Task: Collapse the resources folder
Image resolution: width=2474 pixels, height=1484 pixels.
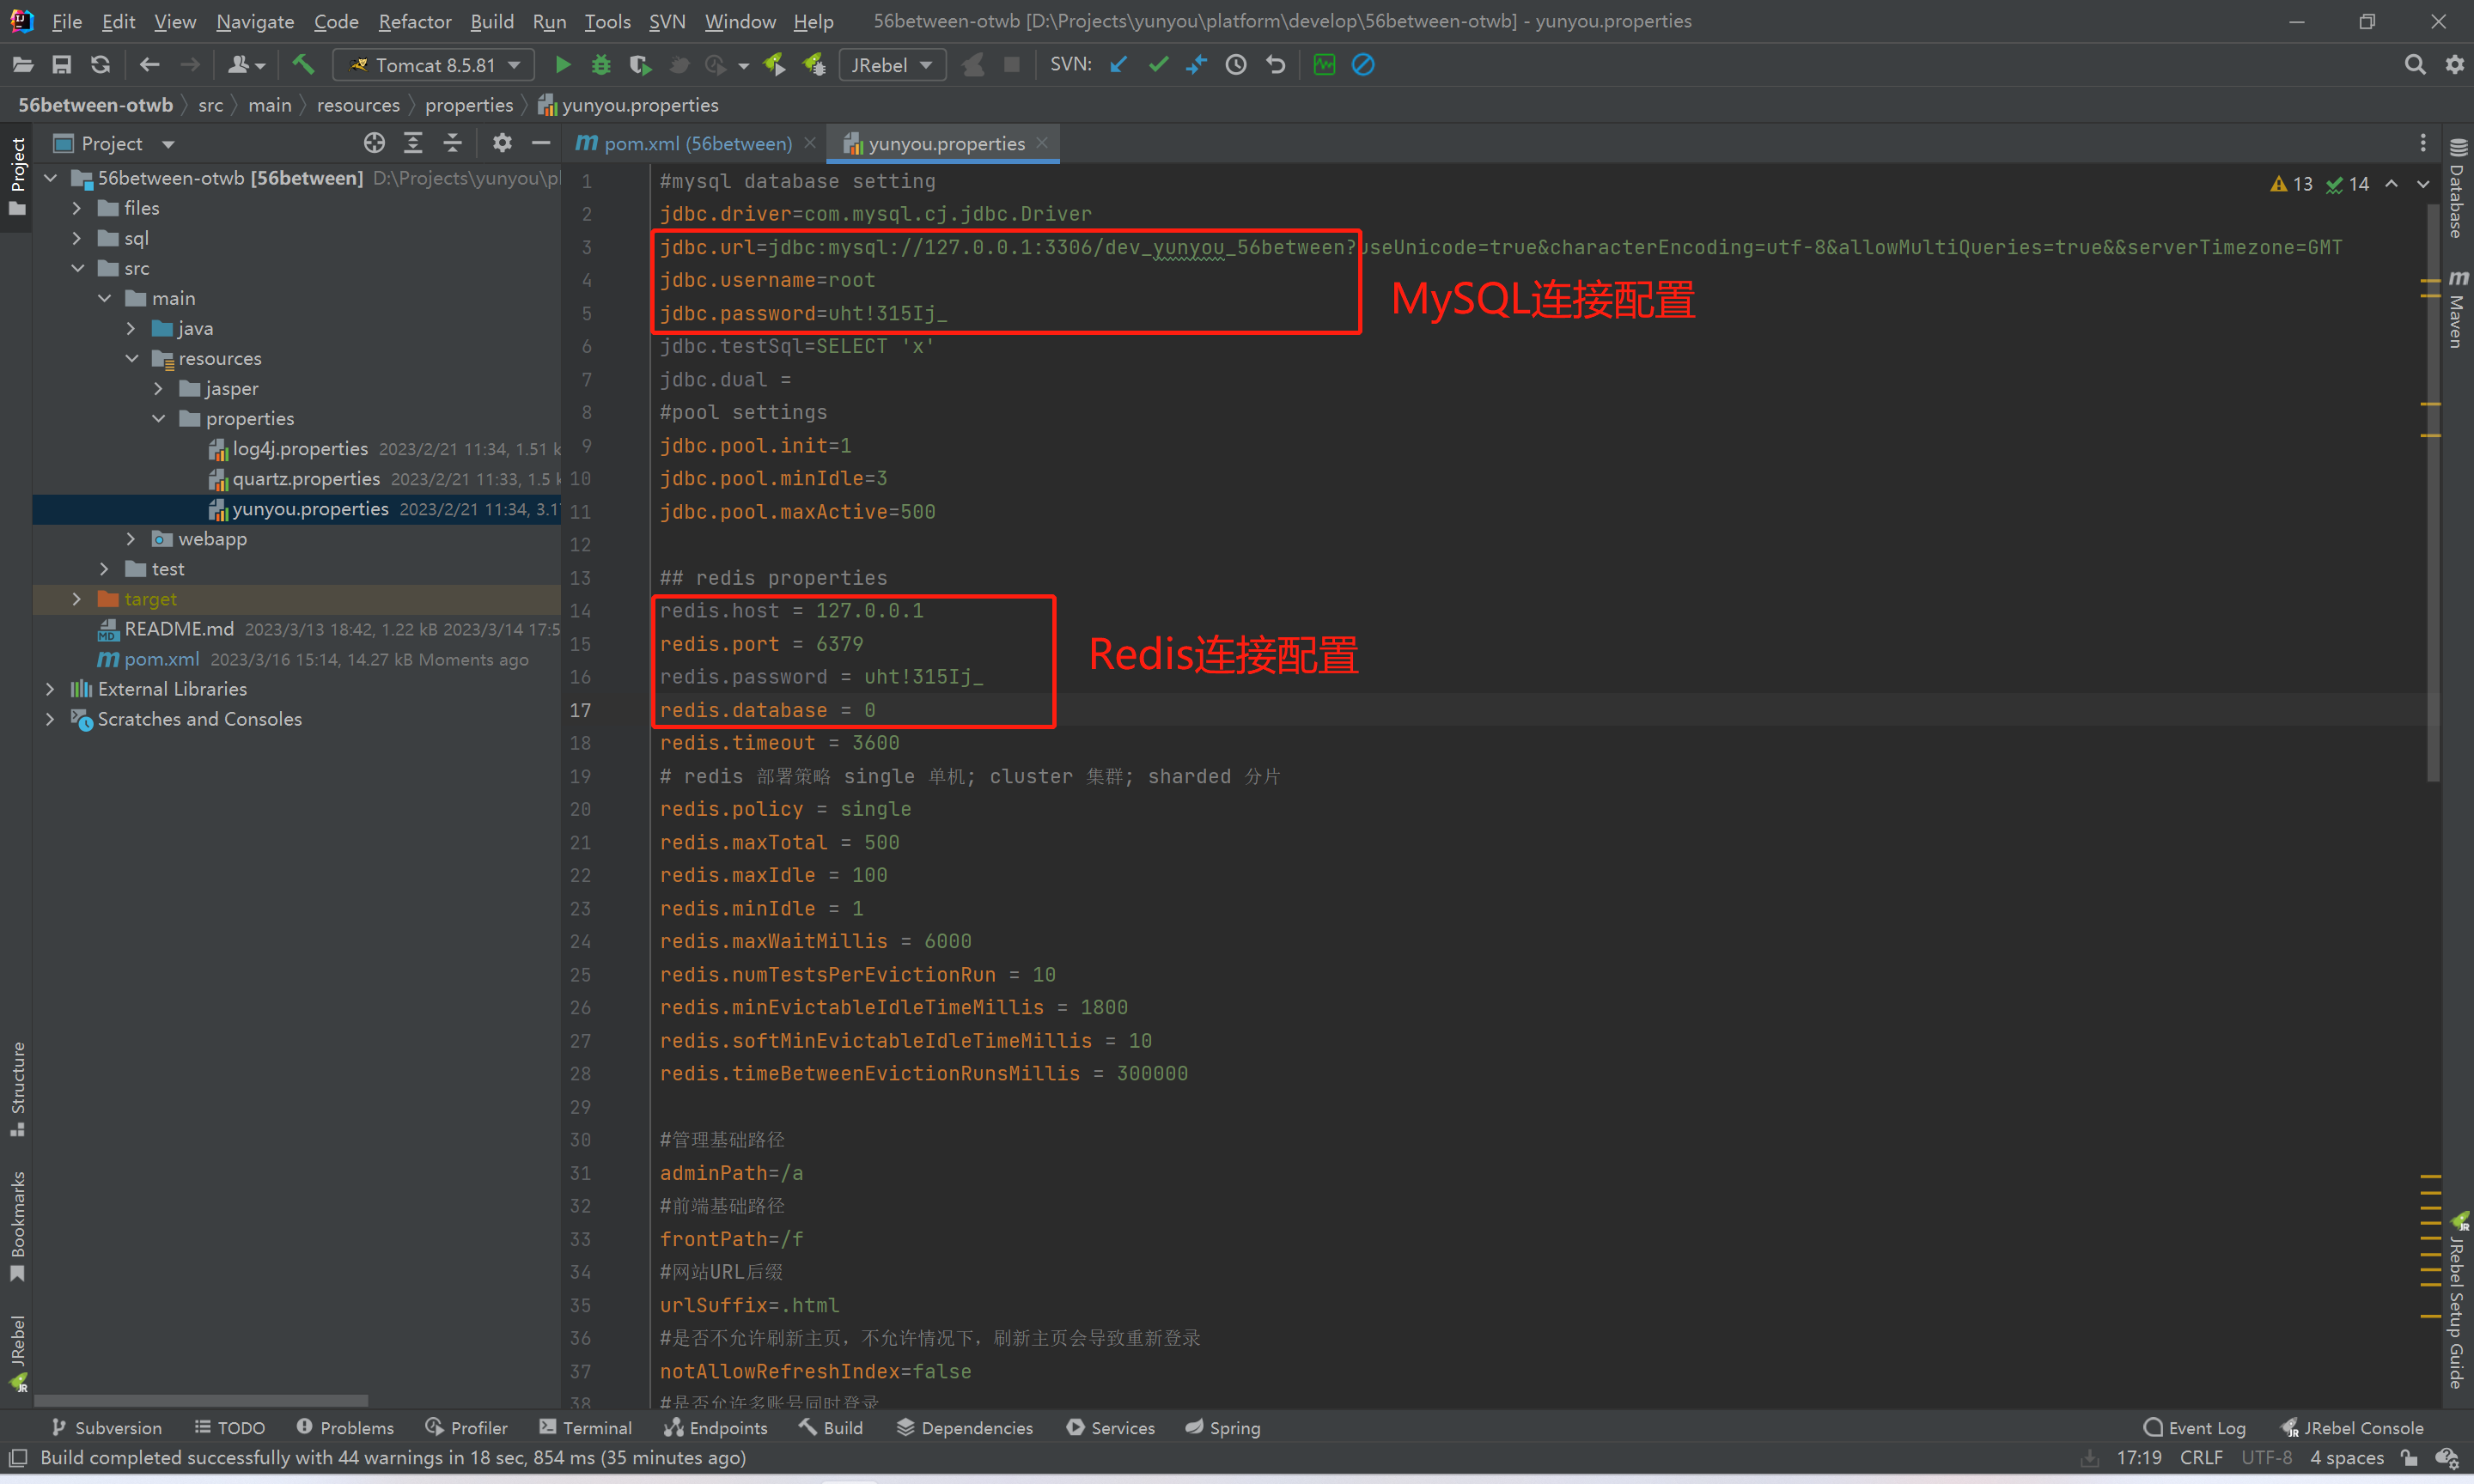Action: pos(131,358)
